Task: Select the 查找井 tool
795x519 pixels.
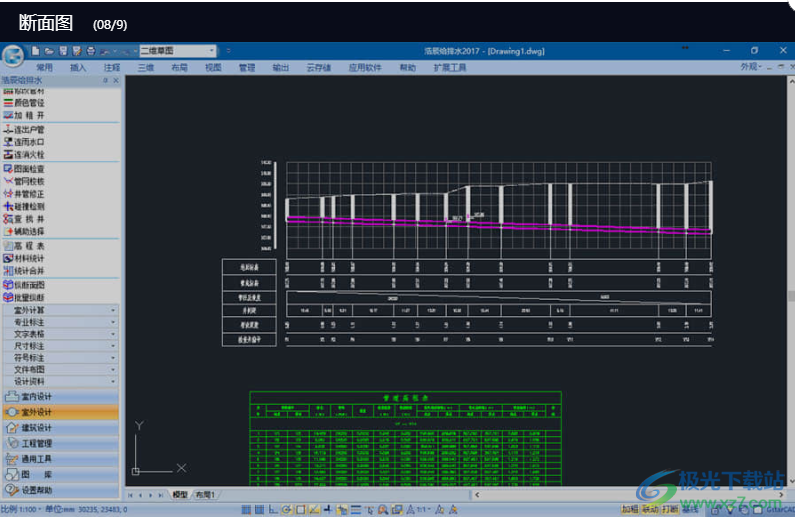Action: coord(24,219)
